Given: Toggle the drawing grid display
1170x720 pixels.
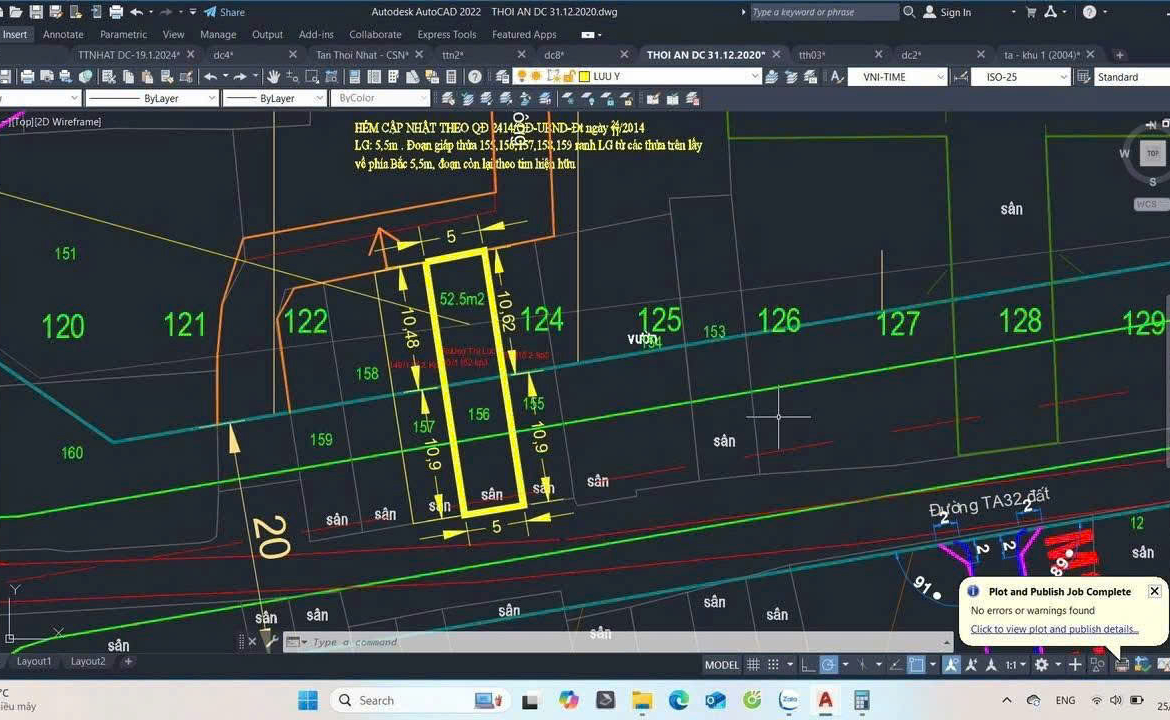Looking at the screenshot, I should [753, 665].
